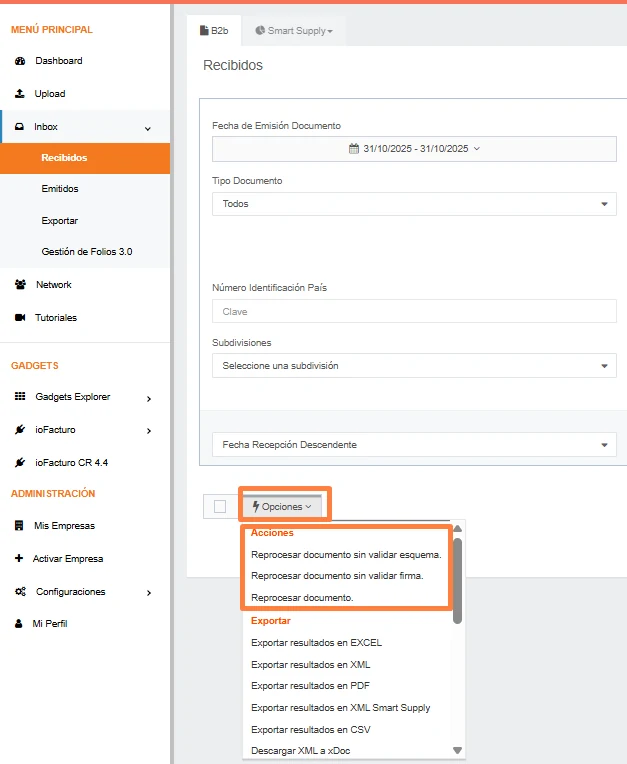
Task: Click the ioFacturo CR 4.4 plug icon
Action: tap(20, 462)
